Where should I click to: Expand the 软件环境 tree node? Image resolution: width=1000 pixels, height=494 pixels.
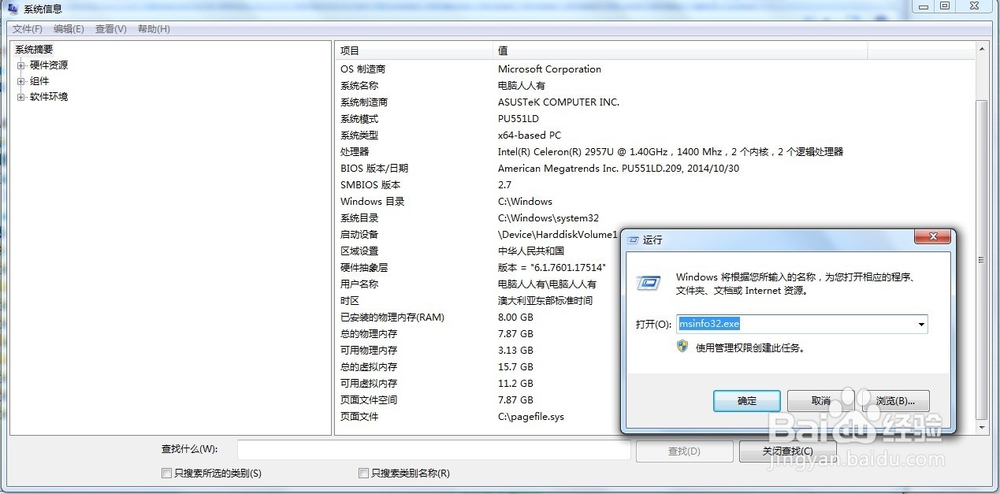[x=21, y=97]
